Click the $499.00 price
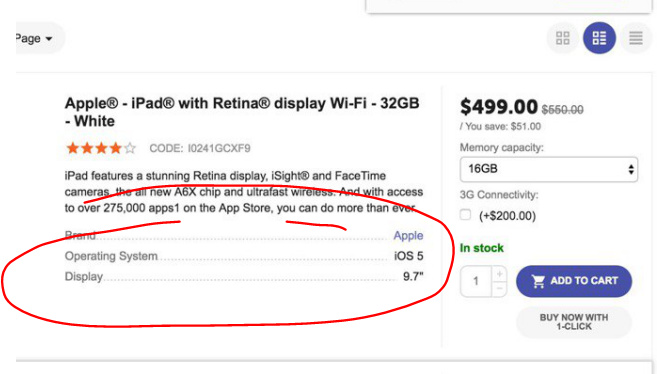Screen dimensions: 657x374 (x=499, y=107)
